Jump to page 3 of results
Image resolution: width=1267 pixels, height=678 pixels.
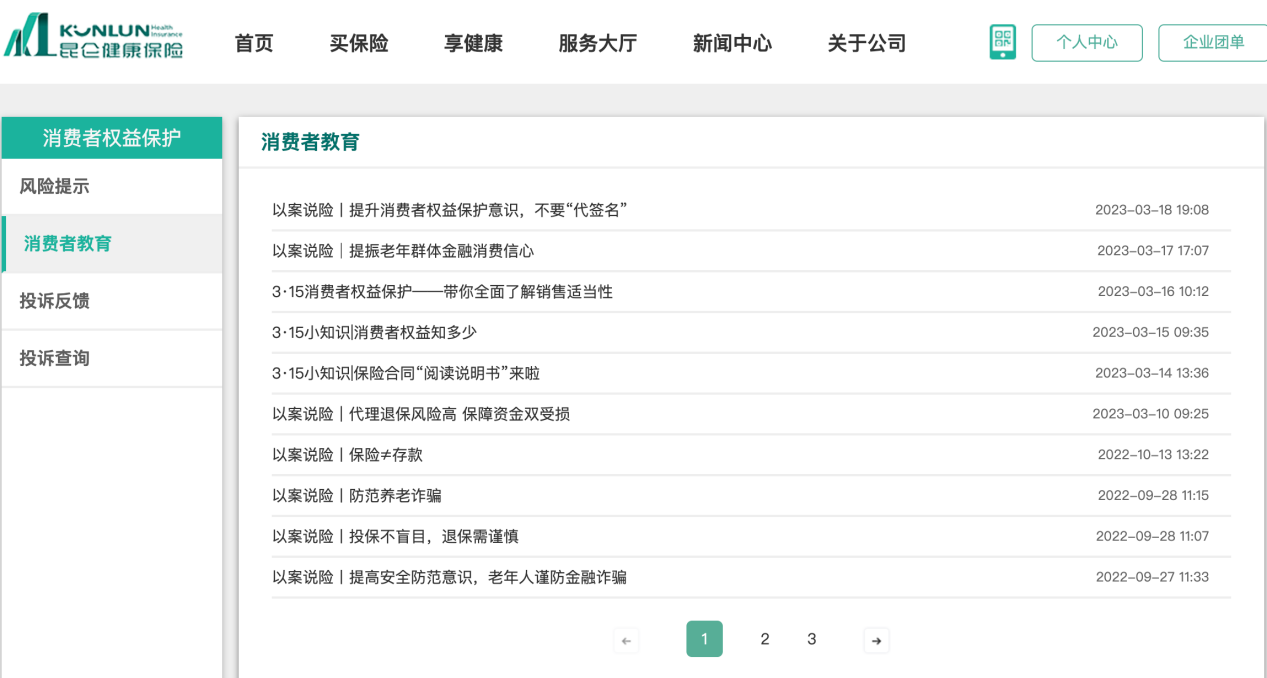[x=812, y=639]
